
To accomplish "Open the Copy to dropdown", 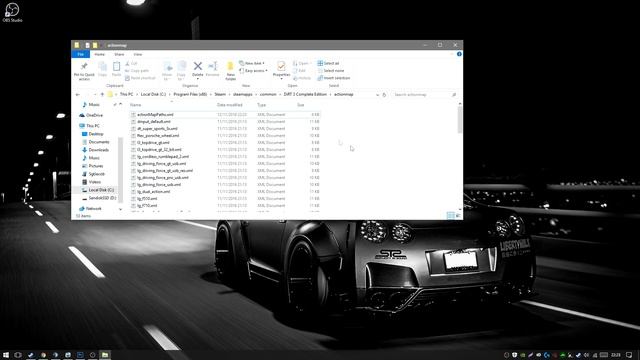I will [x=181, y=70].
